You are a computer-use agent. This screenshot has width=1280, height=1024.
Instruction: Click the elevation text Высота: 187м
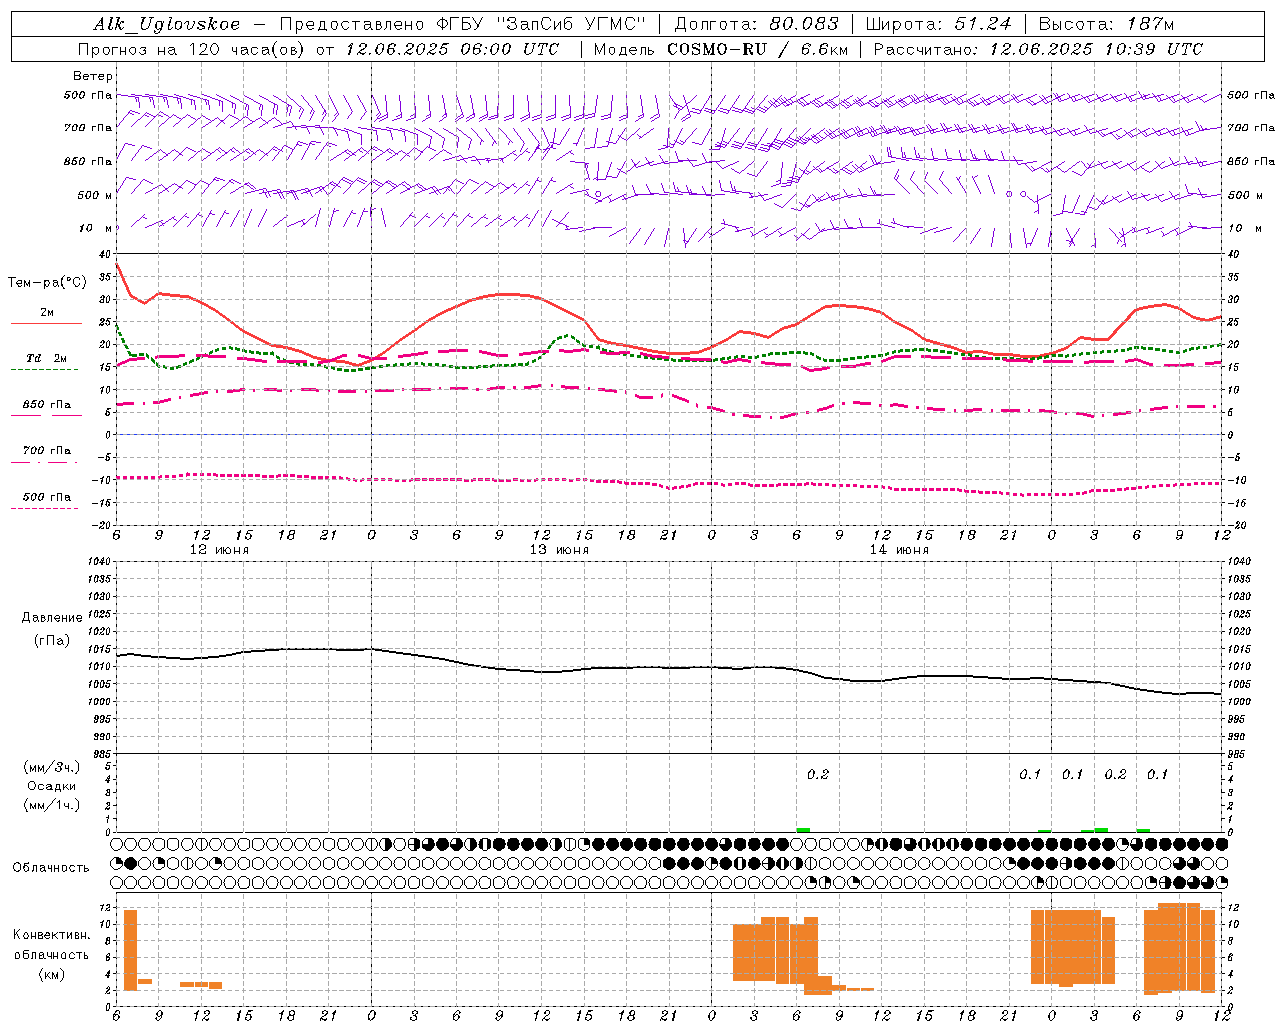(1106, 24)
